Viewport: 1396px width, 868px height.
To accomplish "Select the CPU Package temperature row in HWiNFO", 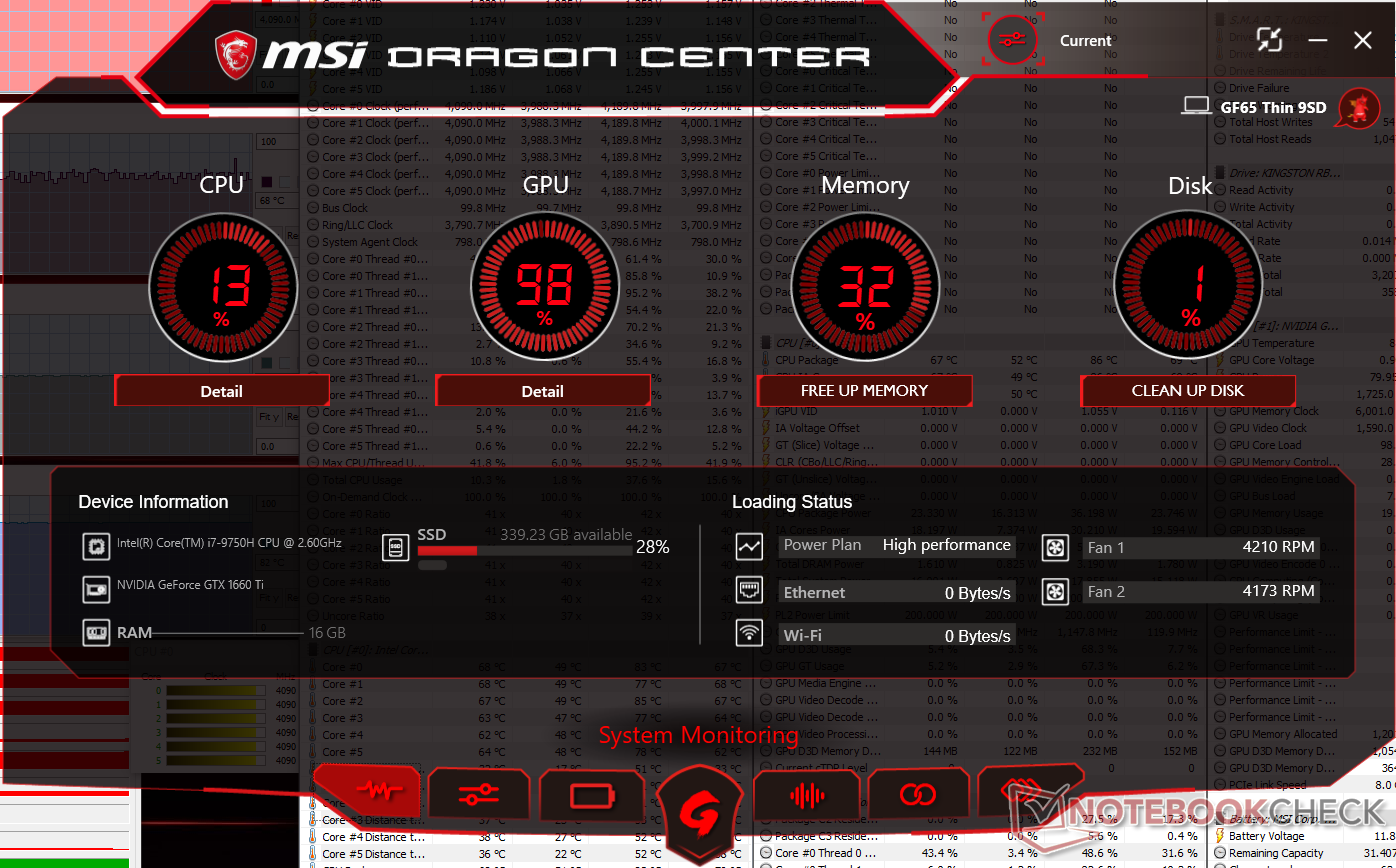I will (981, 360).
